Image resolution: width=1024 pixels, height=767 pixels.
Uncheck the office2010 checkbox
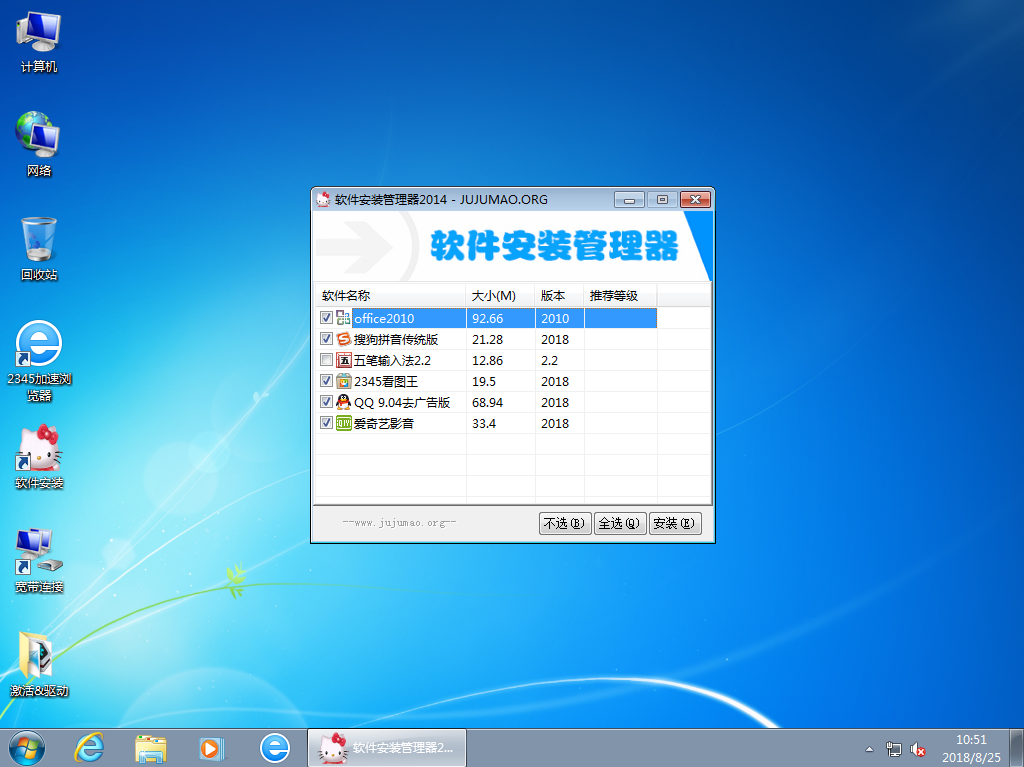click(x=326, y=318)
